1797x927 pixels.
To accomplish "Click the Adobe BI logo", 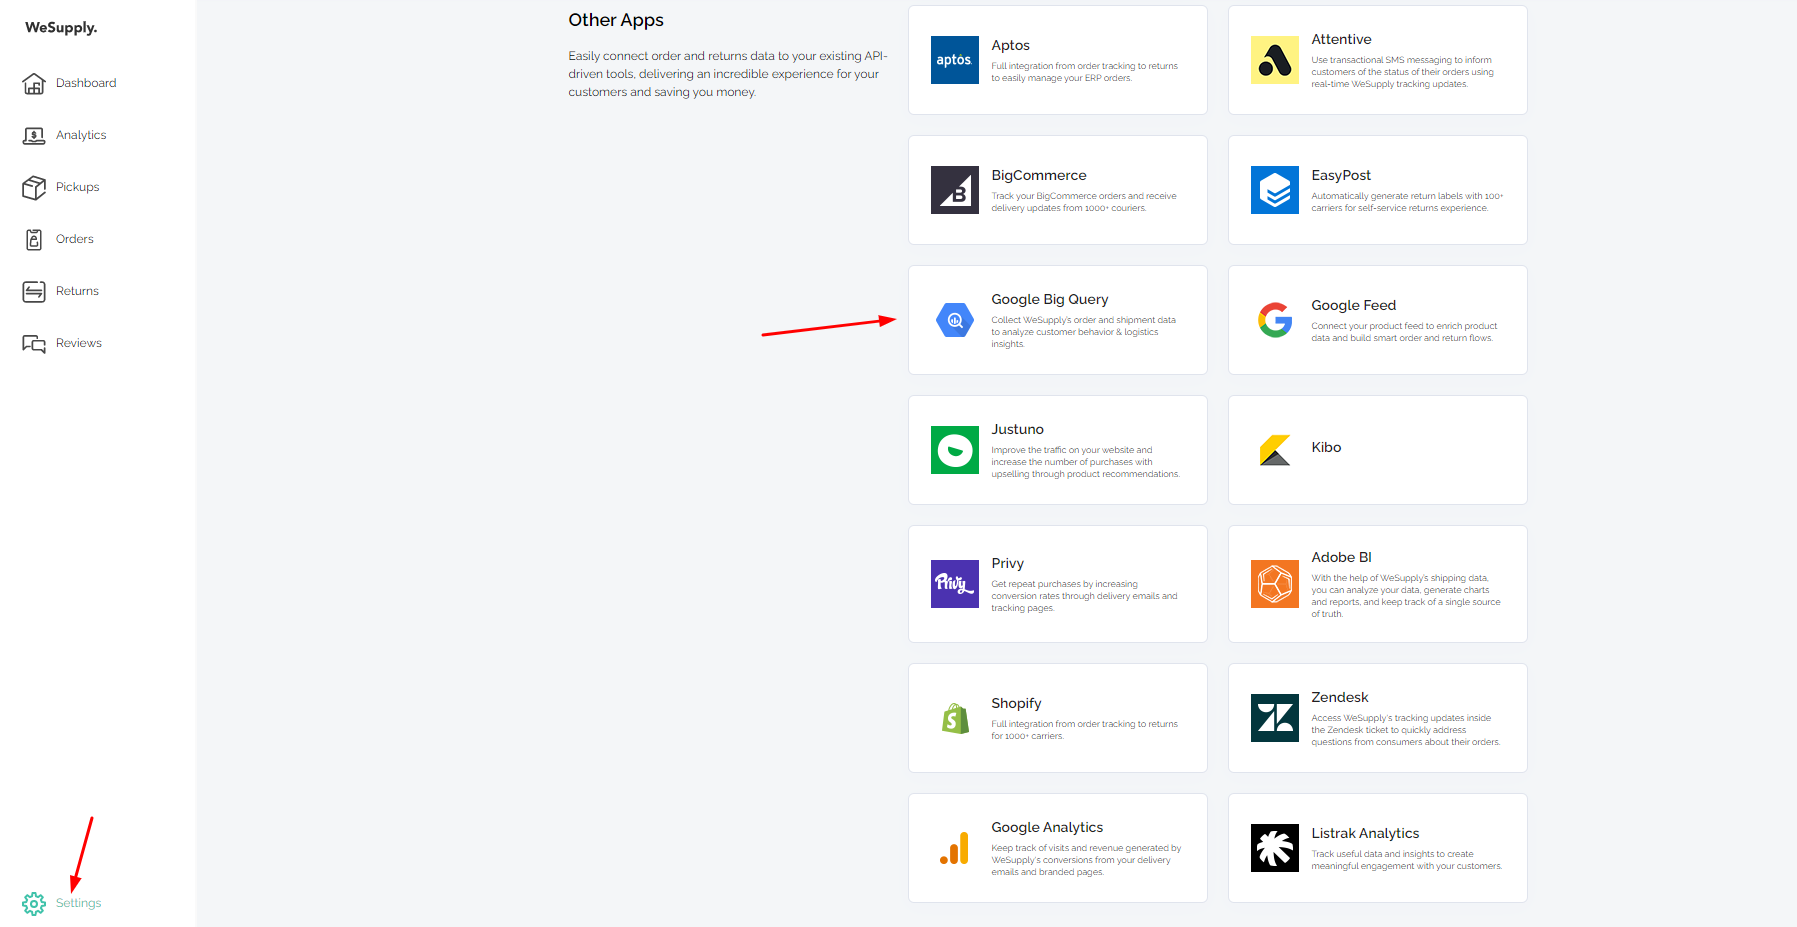I will pos(1275,584).
